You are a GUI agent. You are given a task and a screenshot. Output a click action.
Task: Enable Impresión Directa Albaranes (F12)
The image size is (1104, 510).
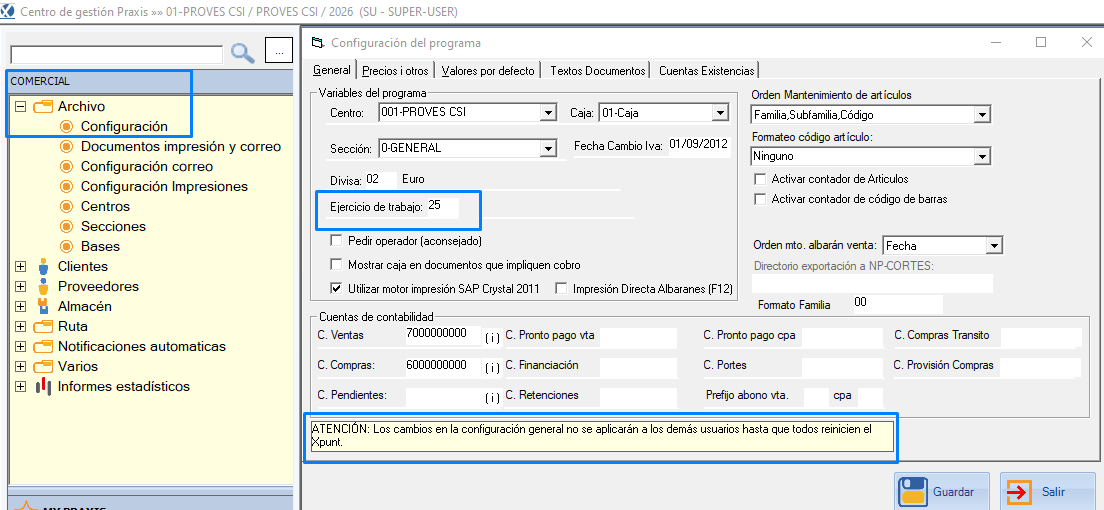561,288
